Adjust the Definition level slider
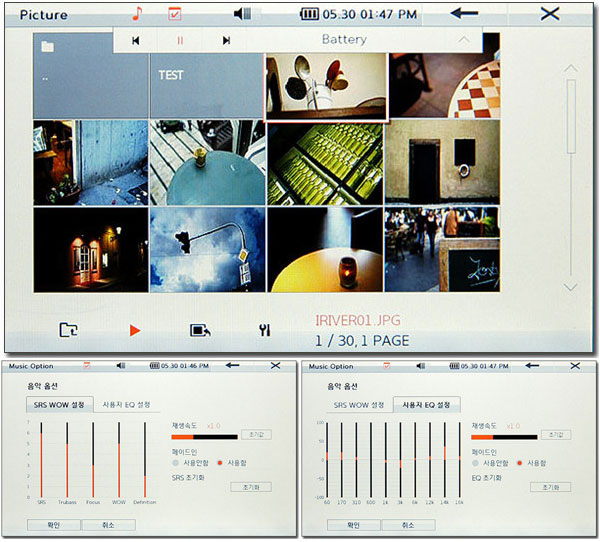 click(145, 460)
